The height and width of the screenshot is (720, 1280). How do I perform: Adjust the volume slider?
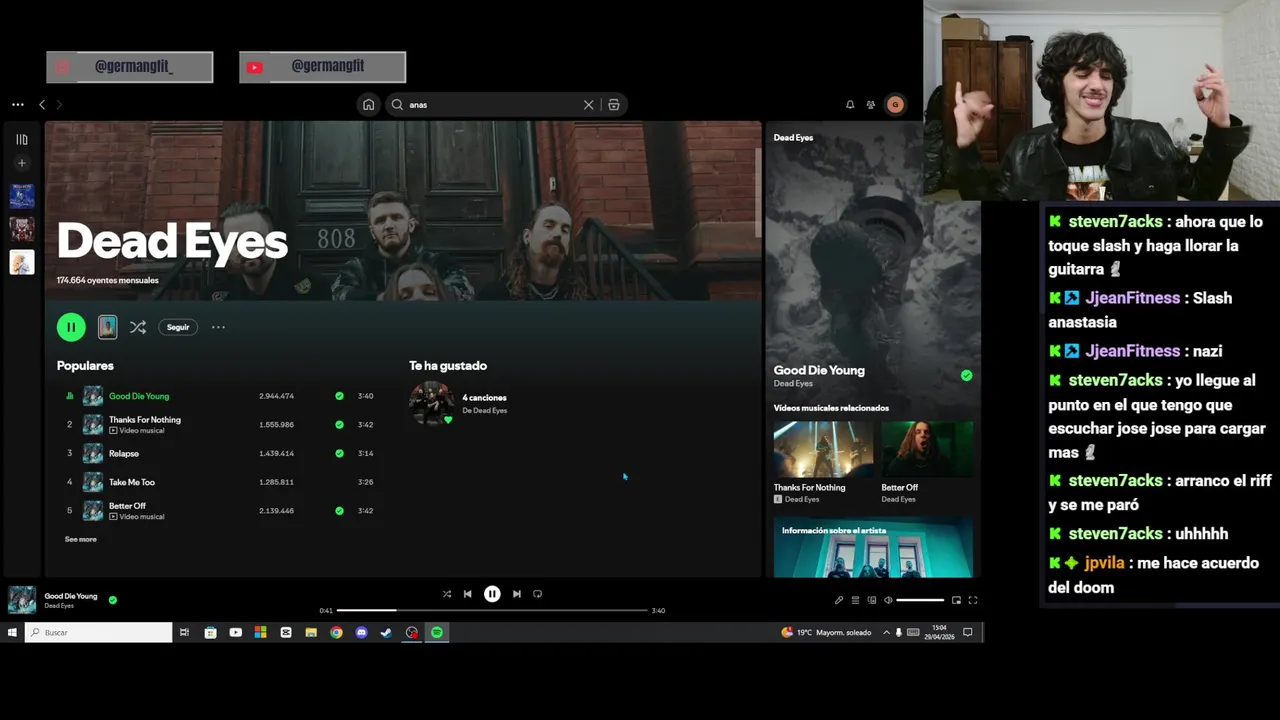coord(920,600)
